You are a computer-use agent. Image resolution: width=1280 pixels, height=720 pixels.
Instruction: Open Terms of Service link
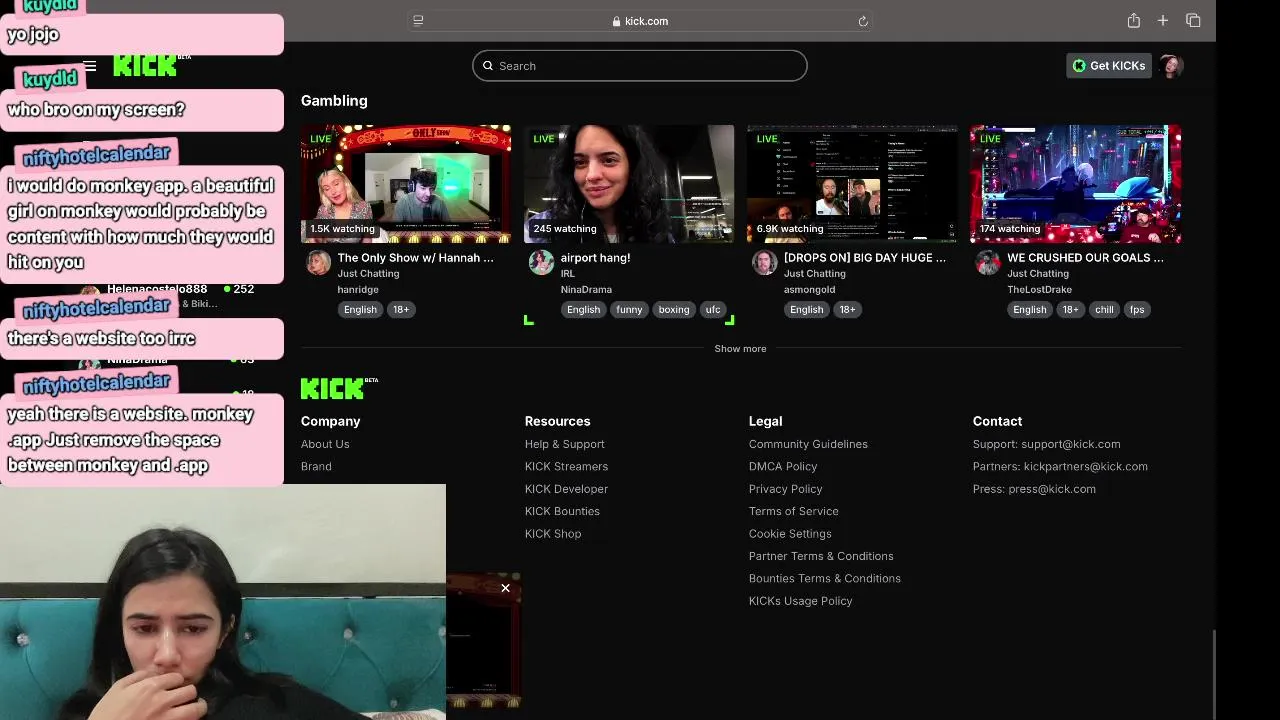click(x=794, y=511)
